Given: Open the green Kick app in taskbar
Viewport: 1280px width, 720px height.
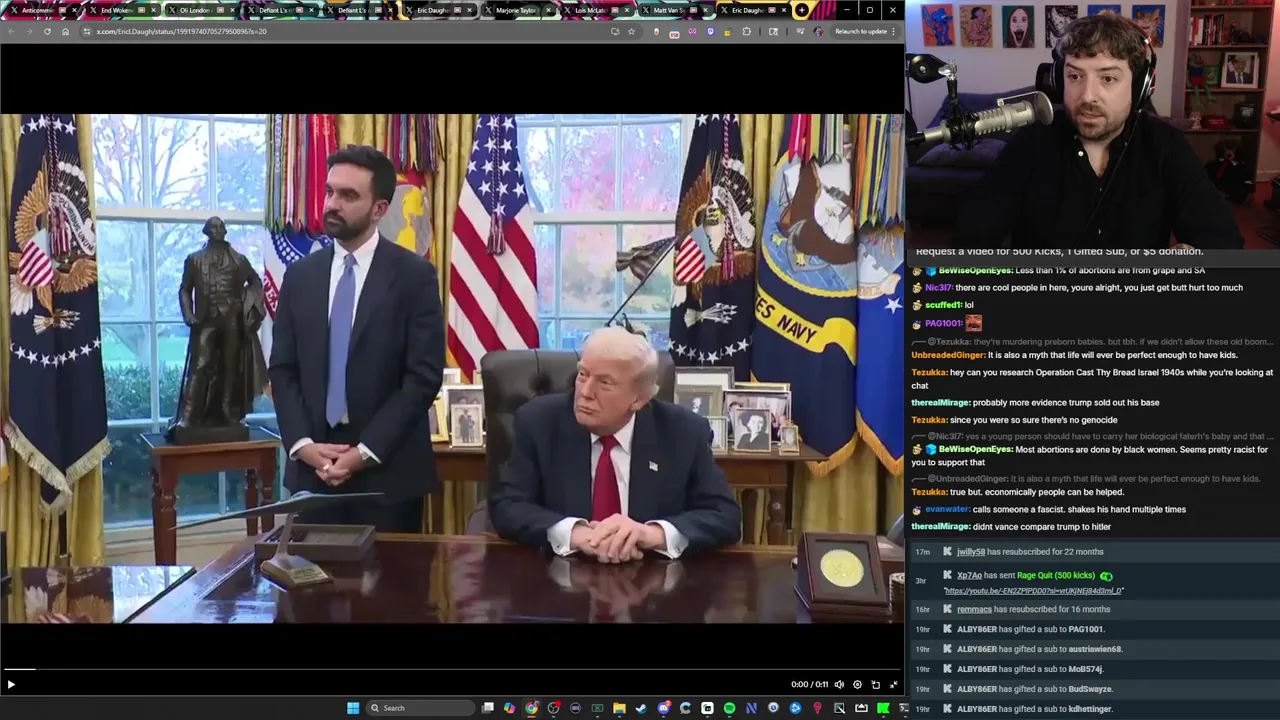Looking at the screenshot, I should tap(884, 708).
